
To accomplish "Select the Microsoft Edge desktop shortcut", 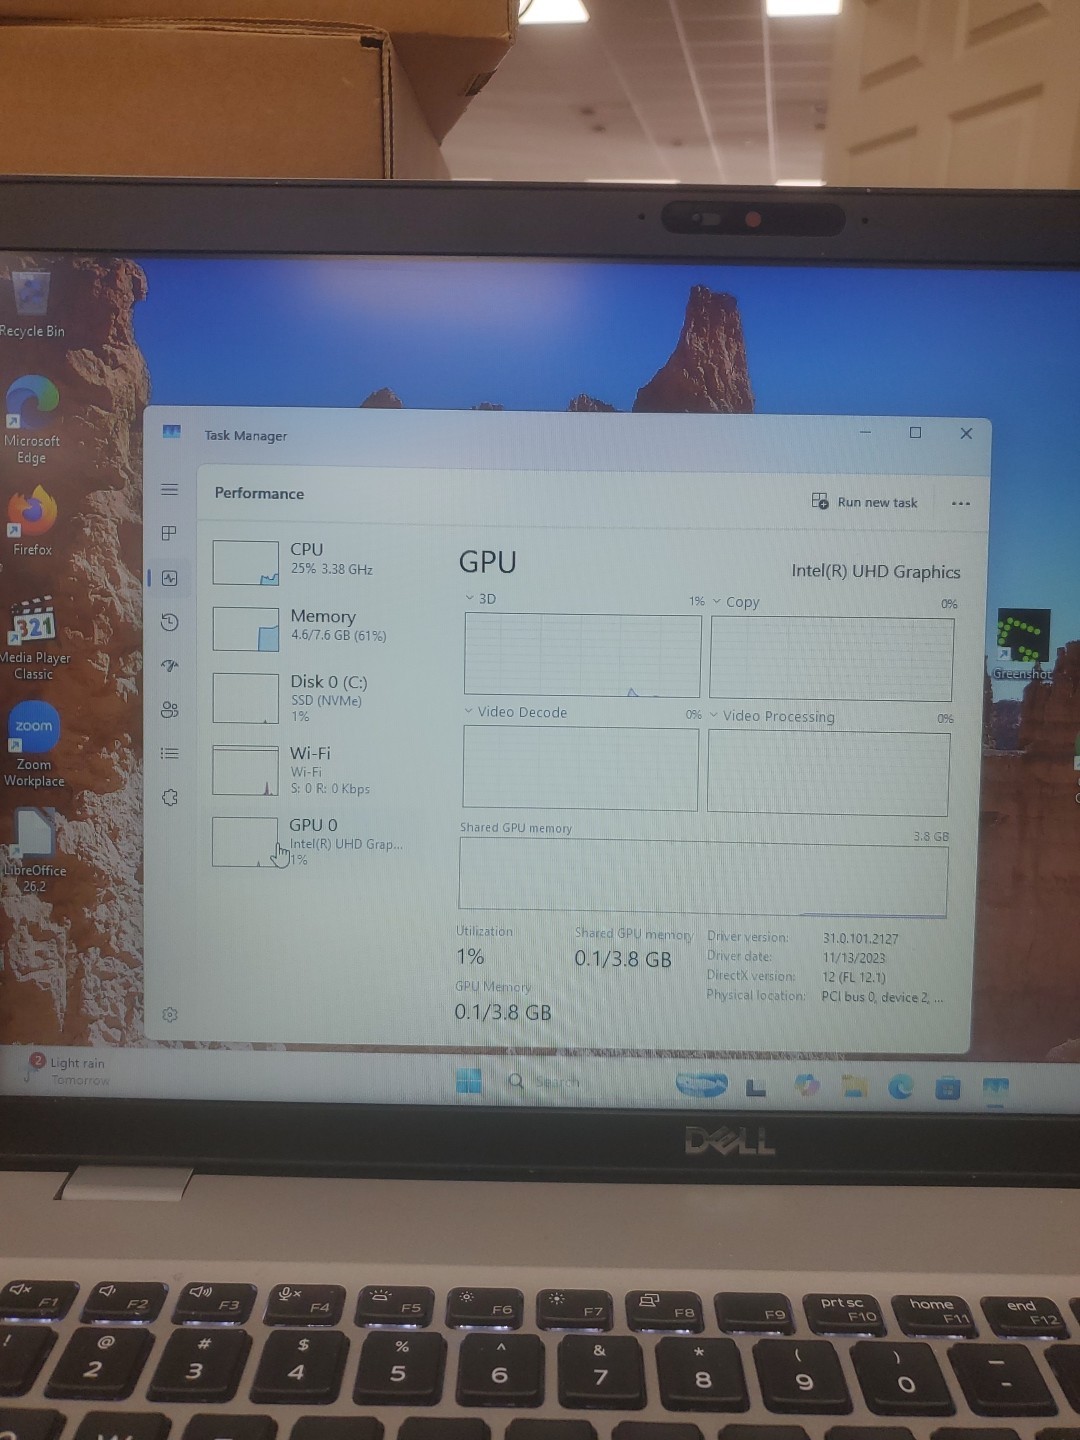I will [x=32, y=420].
